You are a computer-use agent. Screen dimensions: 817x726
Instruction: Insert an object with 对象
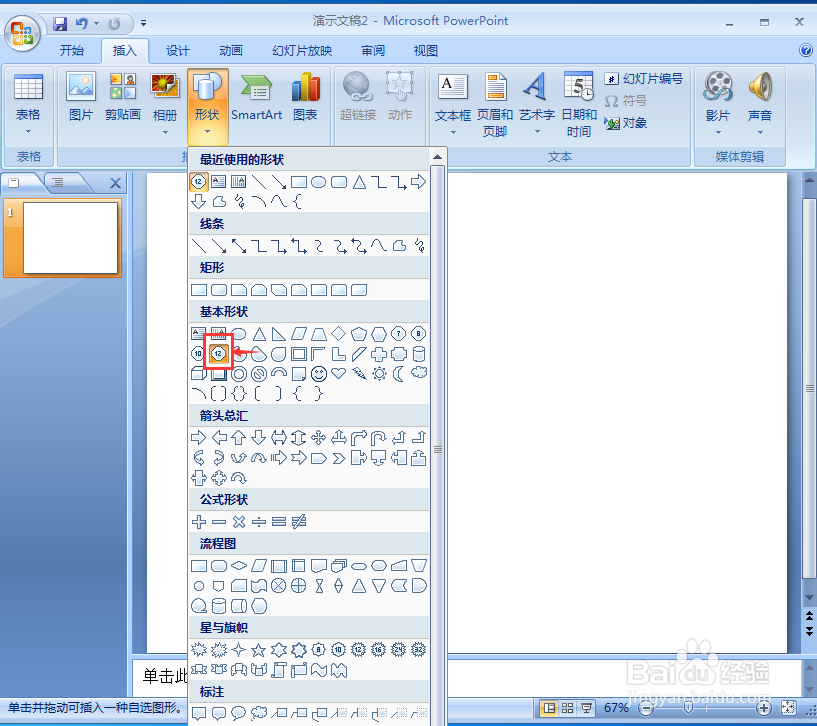pos(626,123)
